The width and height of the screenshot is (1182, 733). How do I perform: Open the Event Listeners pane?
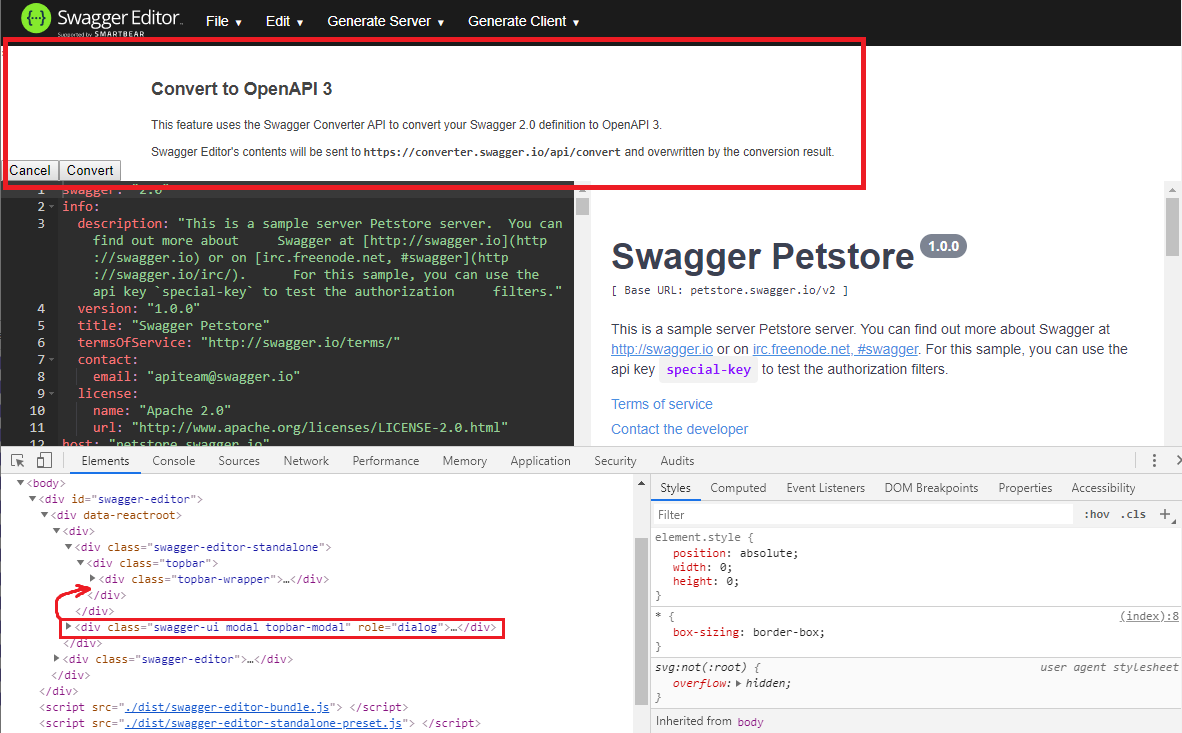click(x=825, y=488)
